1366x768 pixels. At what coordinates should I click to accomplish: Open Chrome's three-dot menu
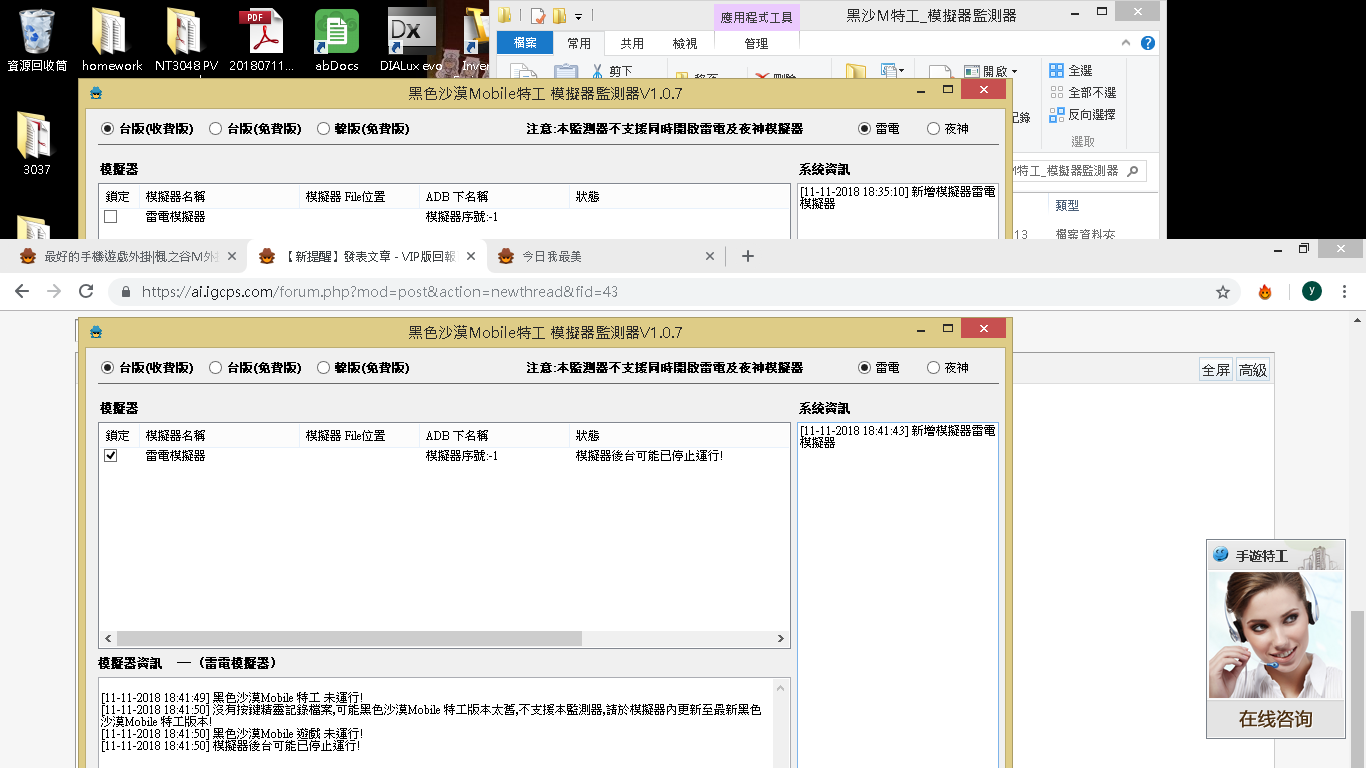pyautogui.click(x=1346, y=291)
